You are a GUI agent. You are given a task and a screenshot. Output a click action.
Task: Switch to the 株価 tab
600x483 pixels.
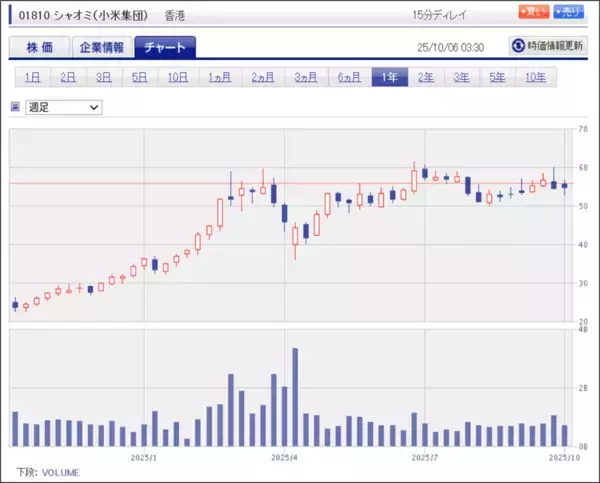[x=39, y=47]
